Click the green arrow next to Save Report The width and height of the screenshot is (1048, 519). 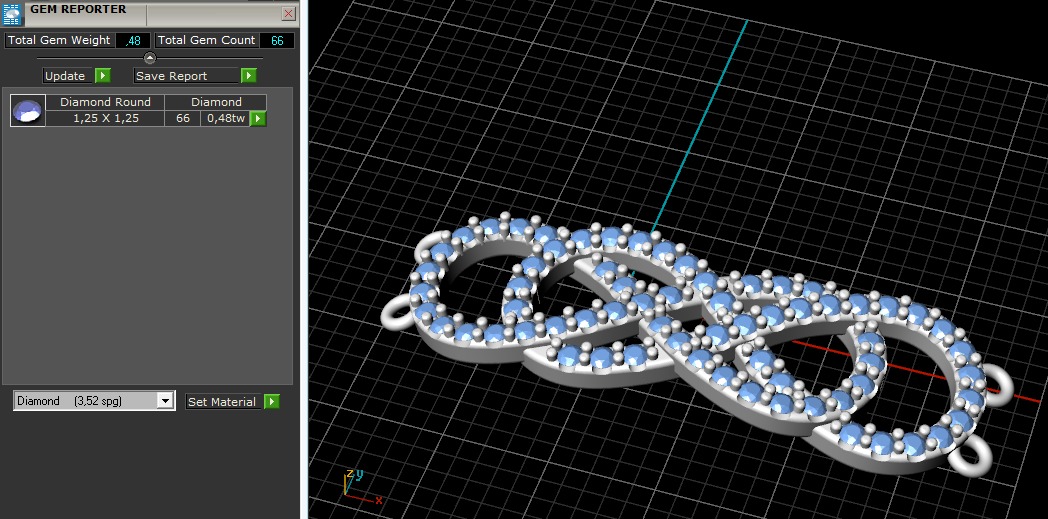coord(249,75)
